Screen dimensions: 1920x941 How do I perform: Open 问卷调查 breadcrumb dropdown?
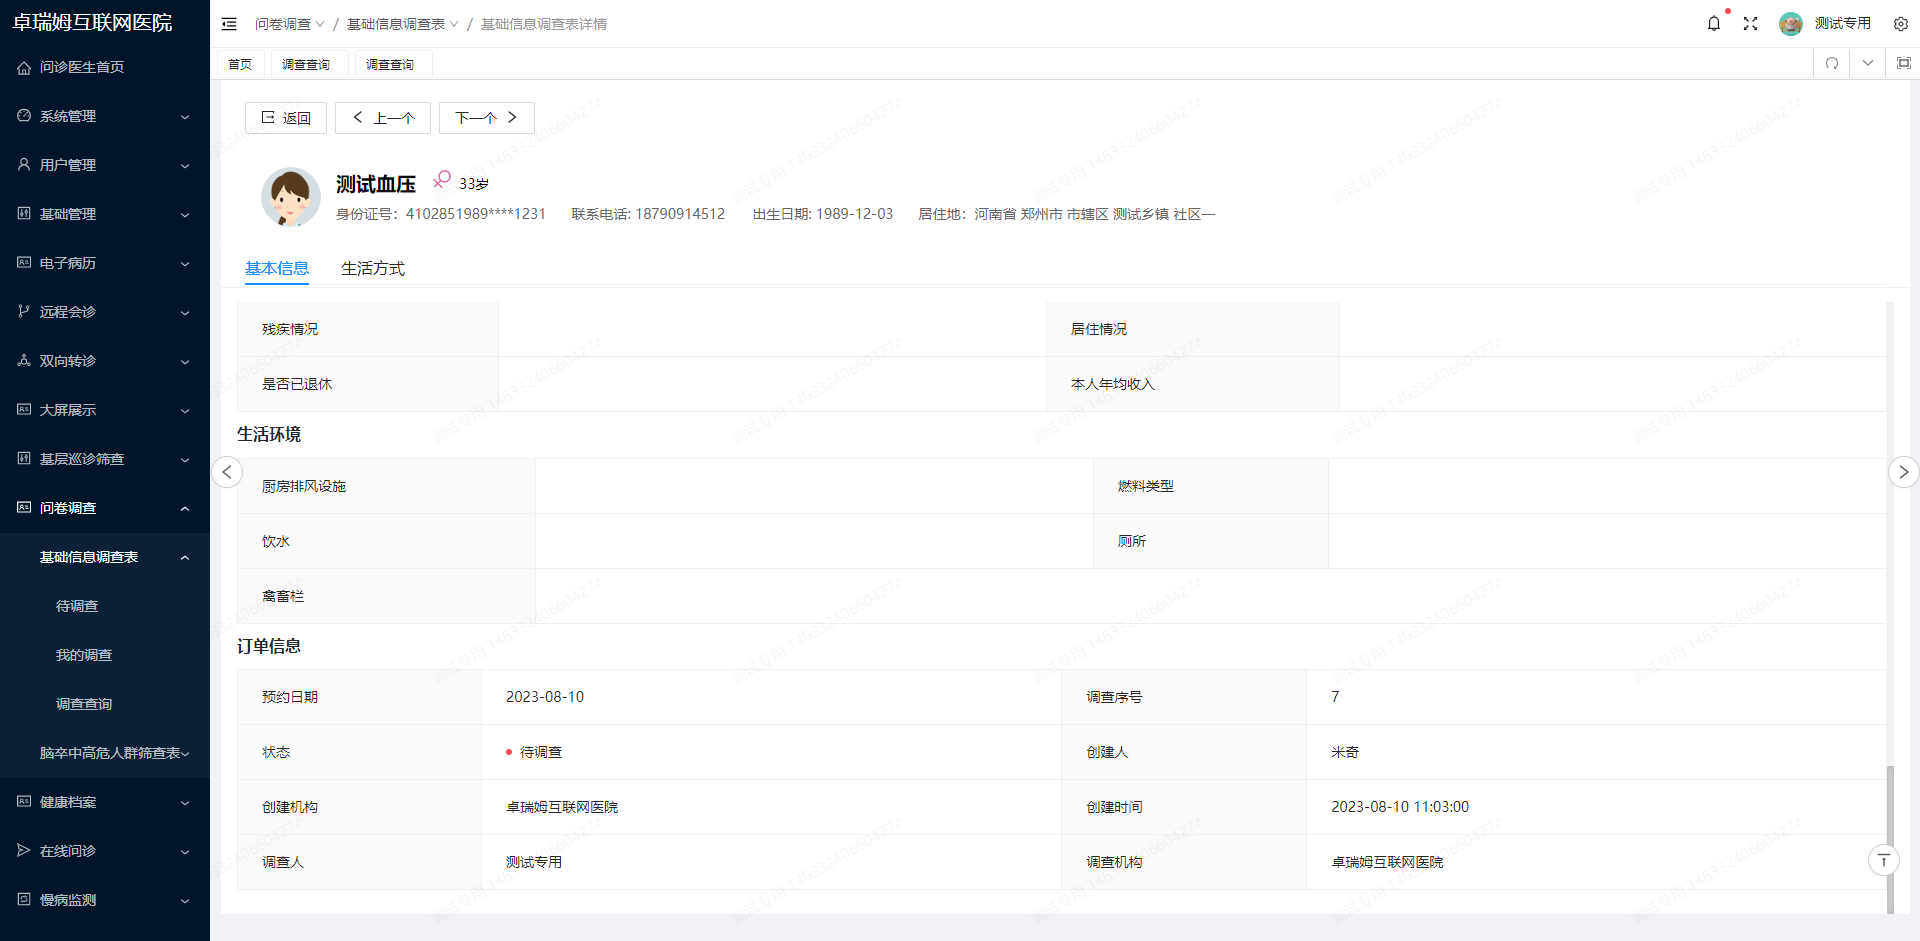(289, 24)
